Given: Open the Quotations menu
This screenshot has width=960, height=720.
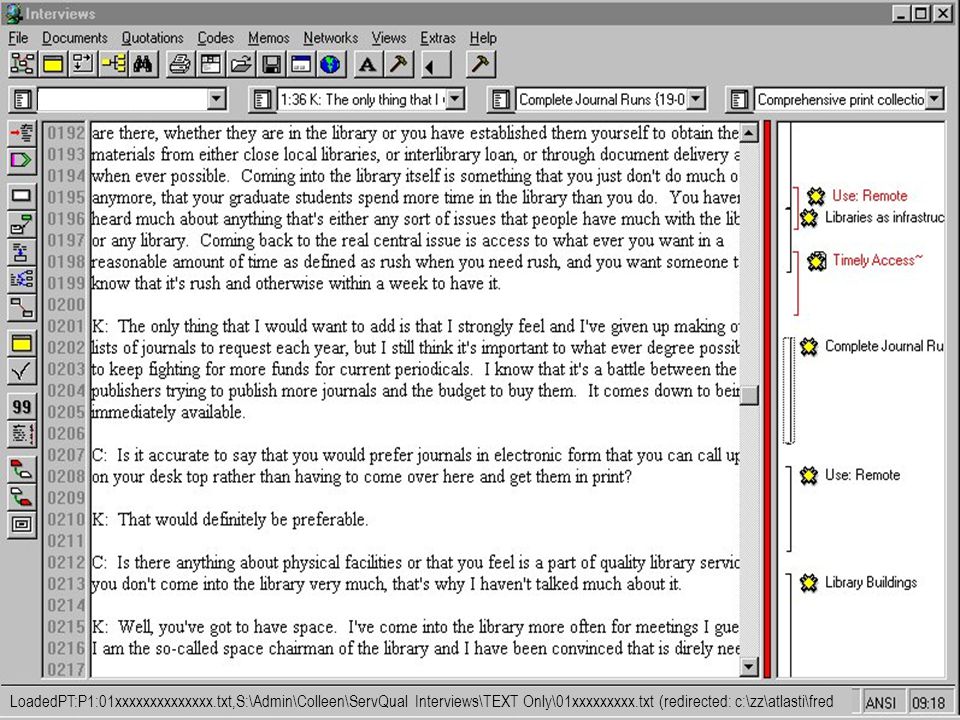Looking at the screenshot, I should [x=152, y=38].
